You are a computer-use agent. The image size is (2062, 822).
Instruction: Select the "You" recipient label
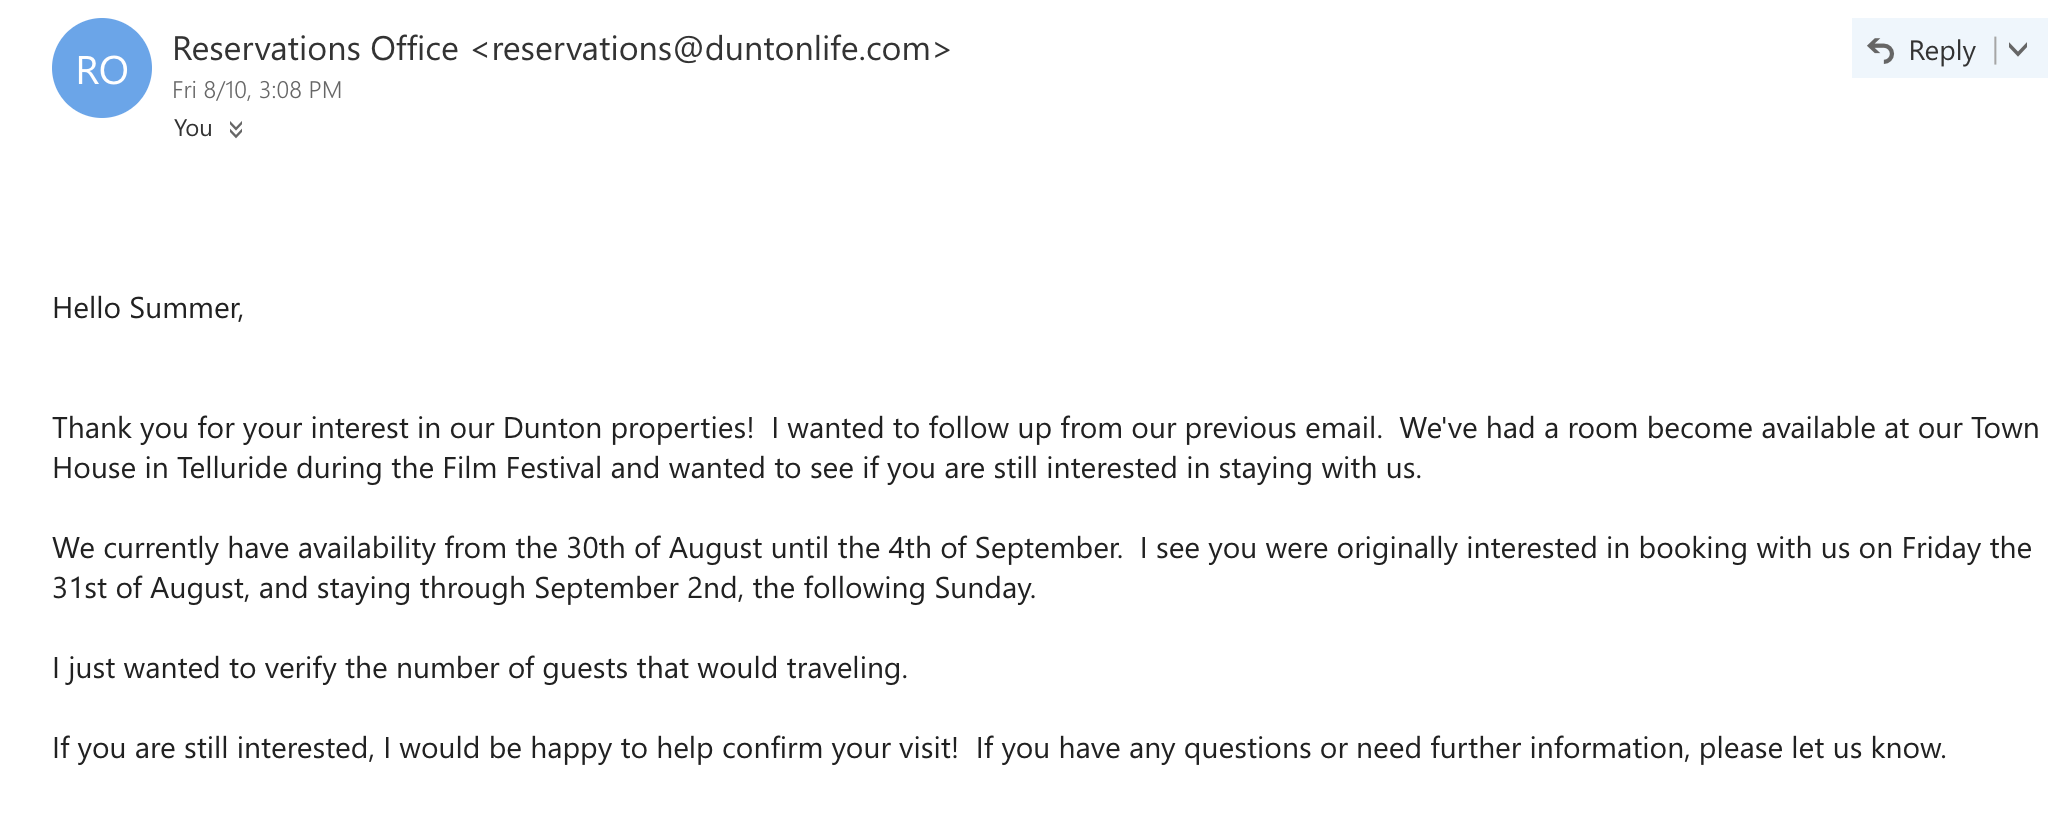[193, 128]
